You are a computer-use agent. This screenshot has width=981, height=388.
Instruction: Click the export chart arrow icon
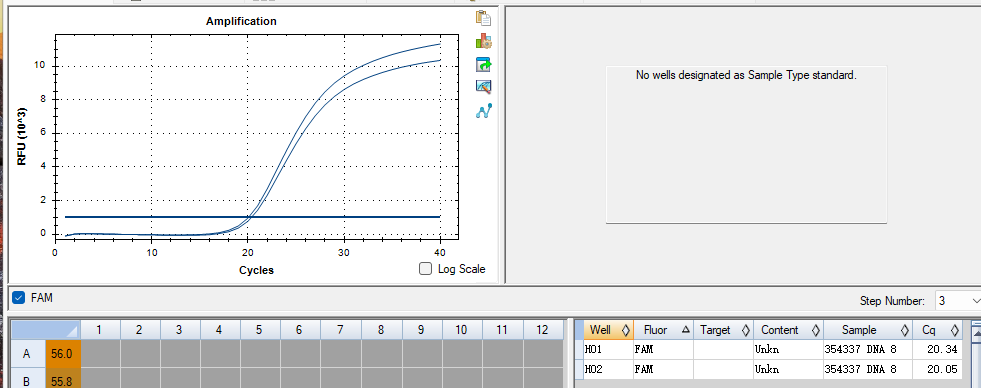tap(484, 64)
